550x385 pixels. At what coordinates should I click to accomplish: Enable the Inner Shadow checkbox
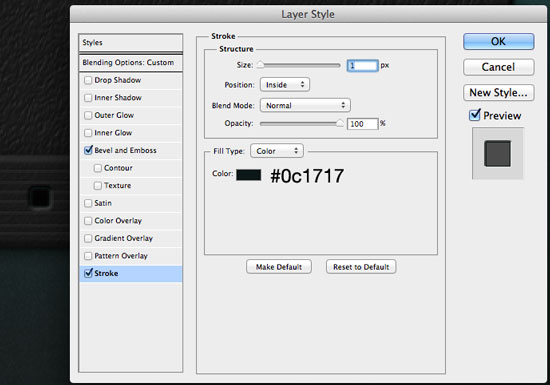point(88,98)
